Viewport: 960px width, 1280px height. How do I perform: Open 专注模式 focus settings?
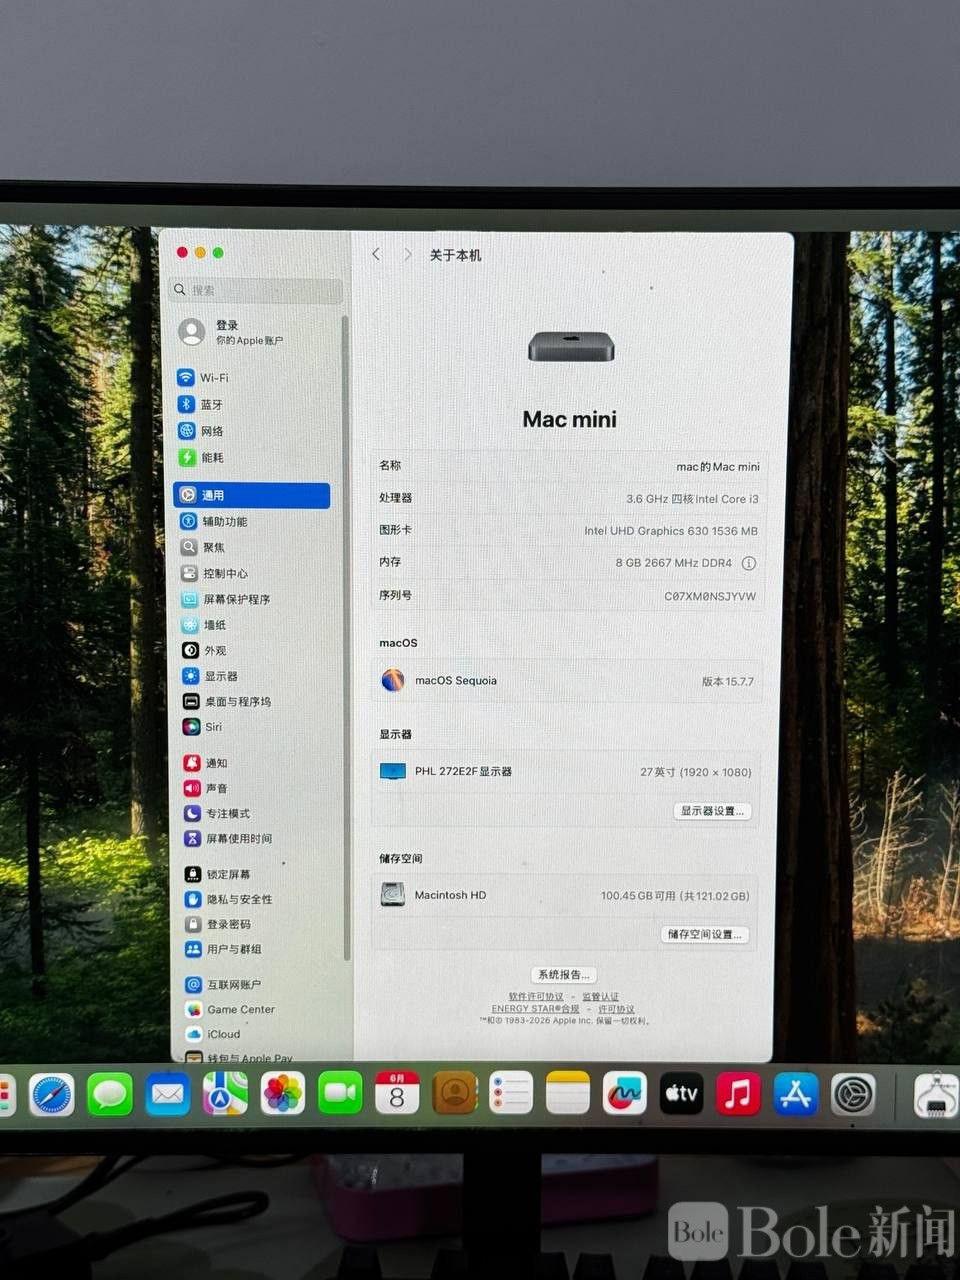218,814
